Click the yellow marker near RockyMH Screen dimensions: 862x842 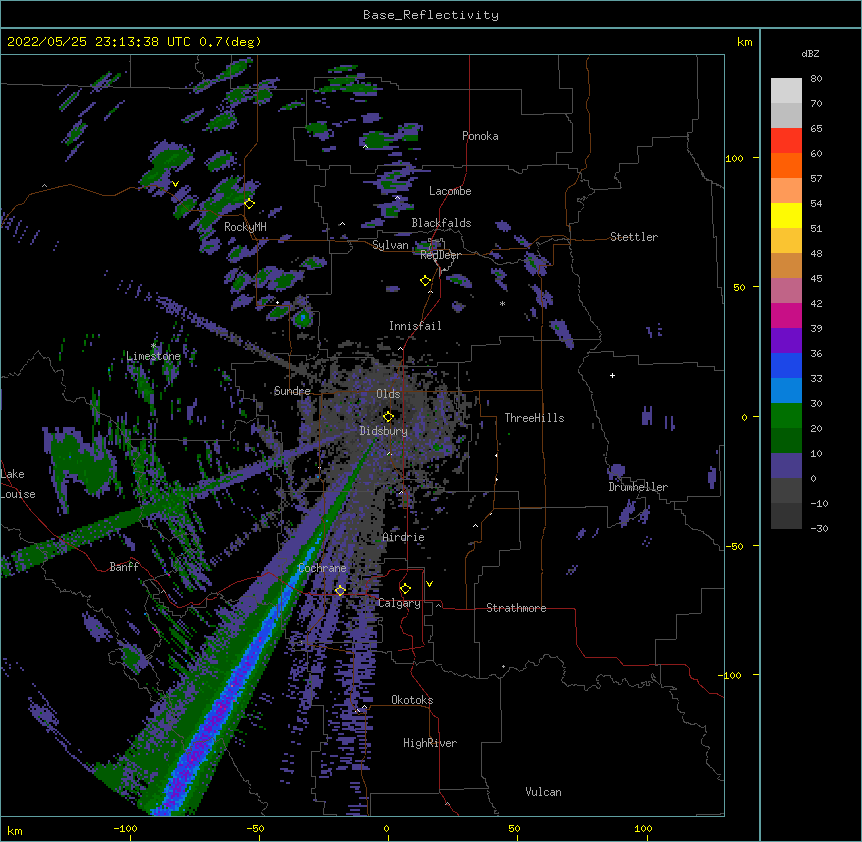coord(249,203)
